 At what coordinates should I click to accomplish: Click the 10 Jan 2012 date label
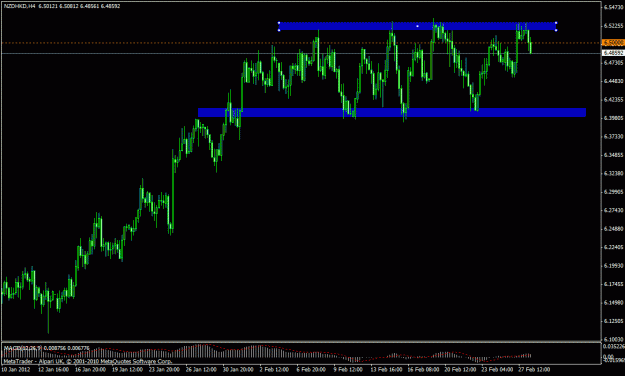(15, 370)
